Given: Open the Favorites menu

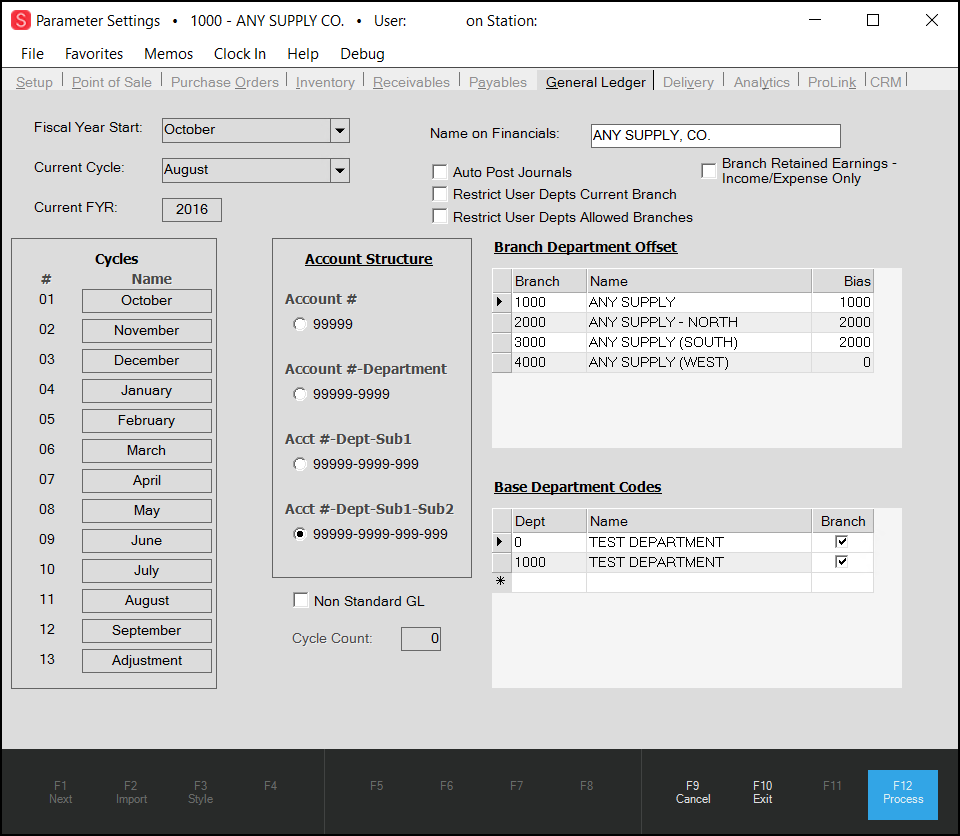Looking at the screenshot, I should (x=94, y=54).
